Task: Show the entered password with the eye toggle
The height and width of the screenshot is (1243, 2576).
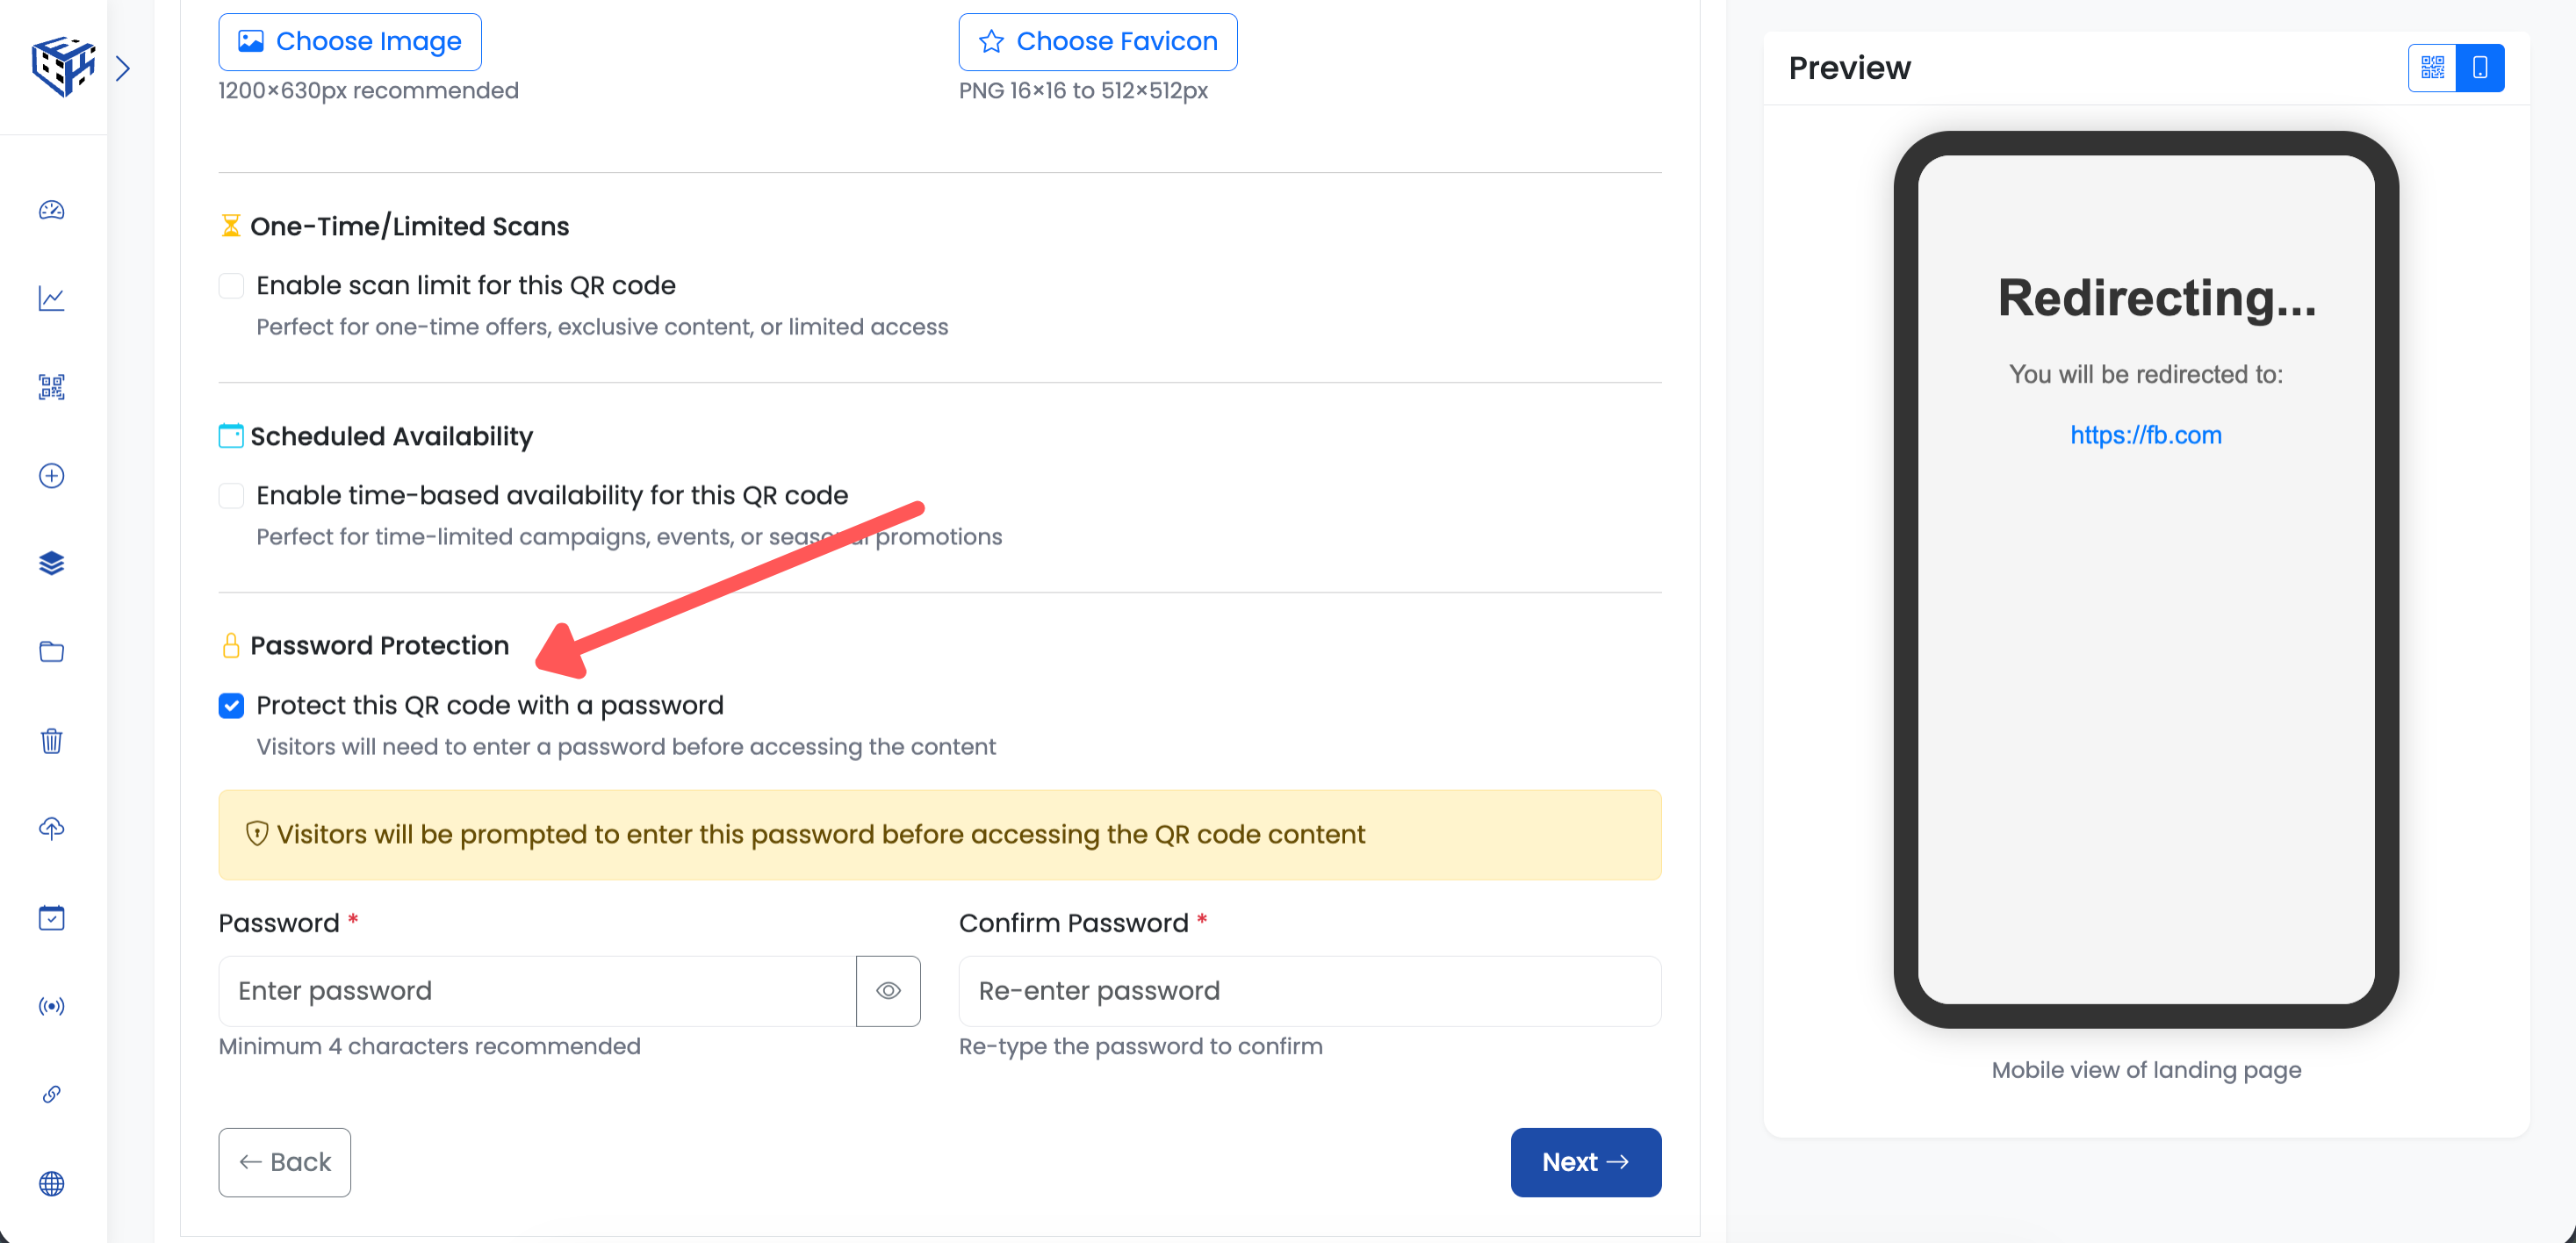Action: [x=888, y=990]
